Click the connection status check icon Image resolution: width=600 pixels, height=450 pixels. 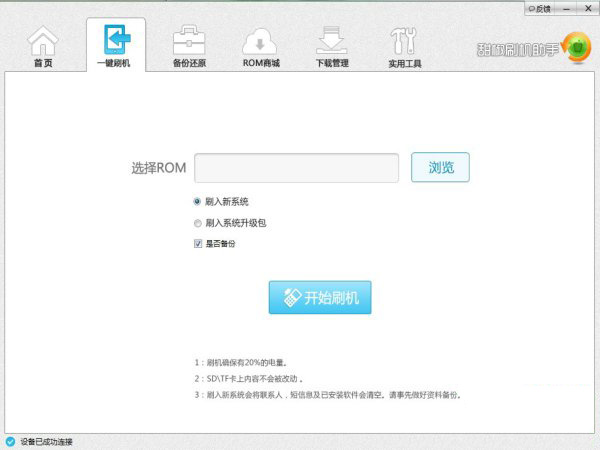(9, 441)
